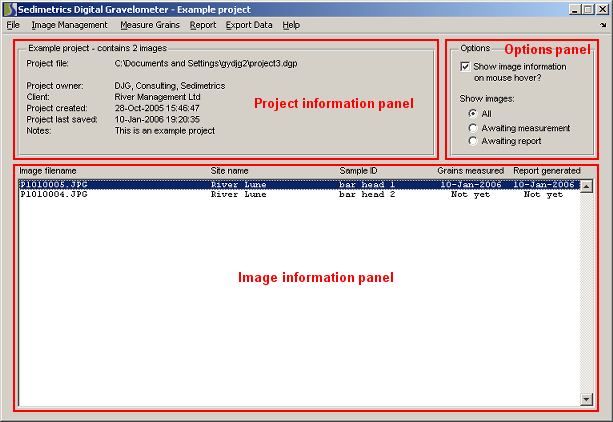Select Awaiting measurement radio button
613x422 pixels.
(473, 128)
